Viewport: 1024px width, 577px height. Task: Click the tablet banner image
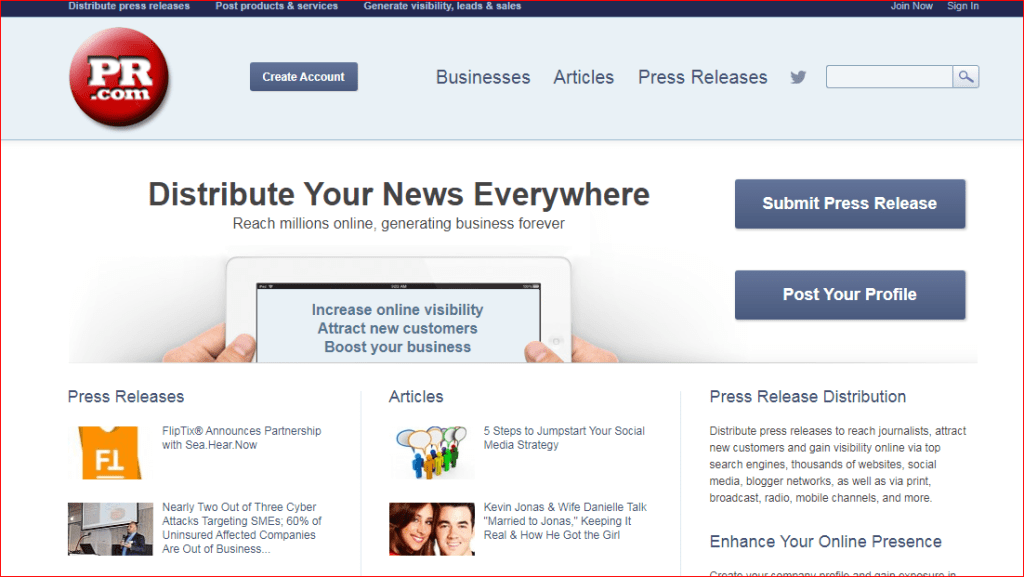tap(398, 310)
